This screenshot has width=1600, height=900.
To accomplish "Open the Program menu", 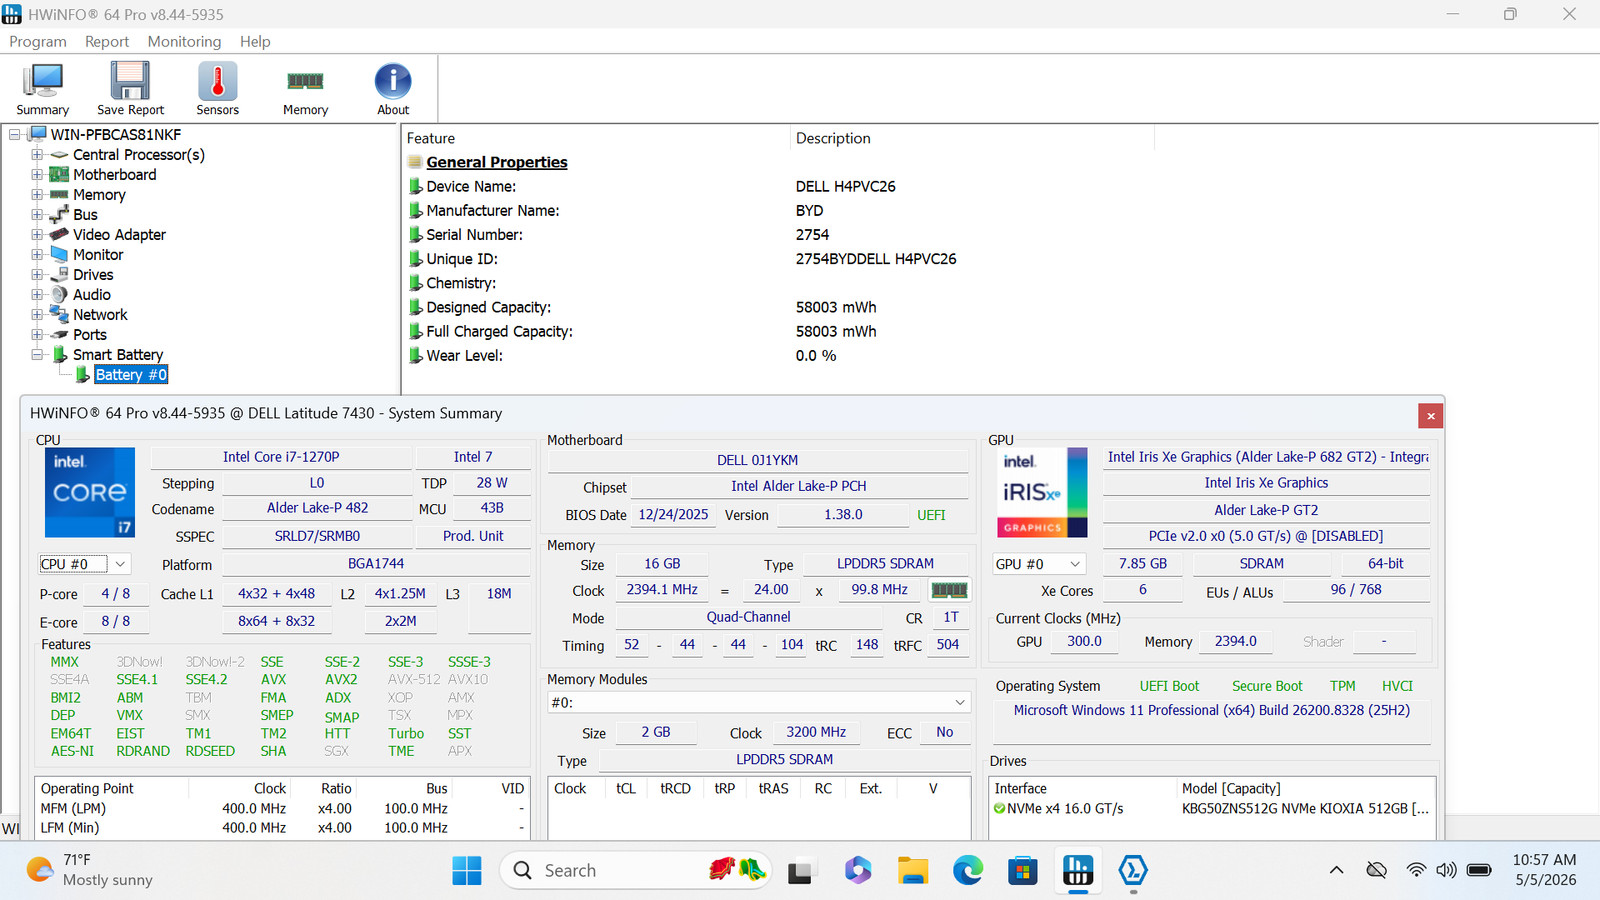I will [x=38, y=41].
